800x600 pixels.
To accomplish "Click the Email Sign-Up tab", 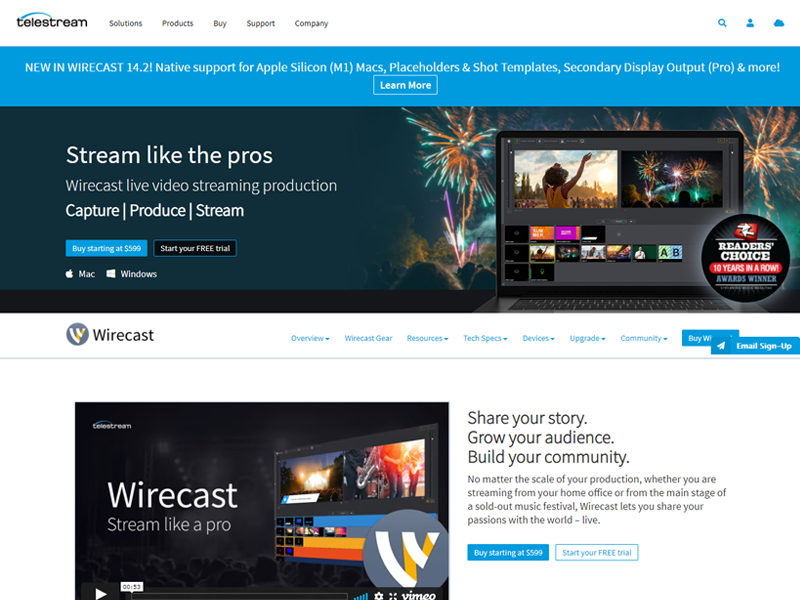I will (x=756, y=346).
